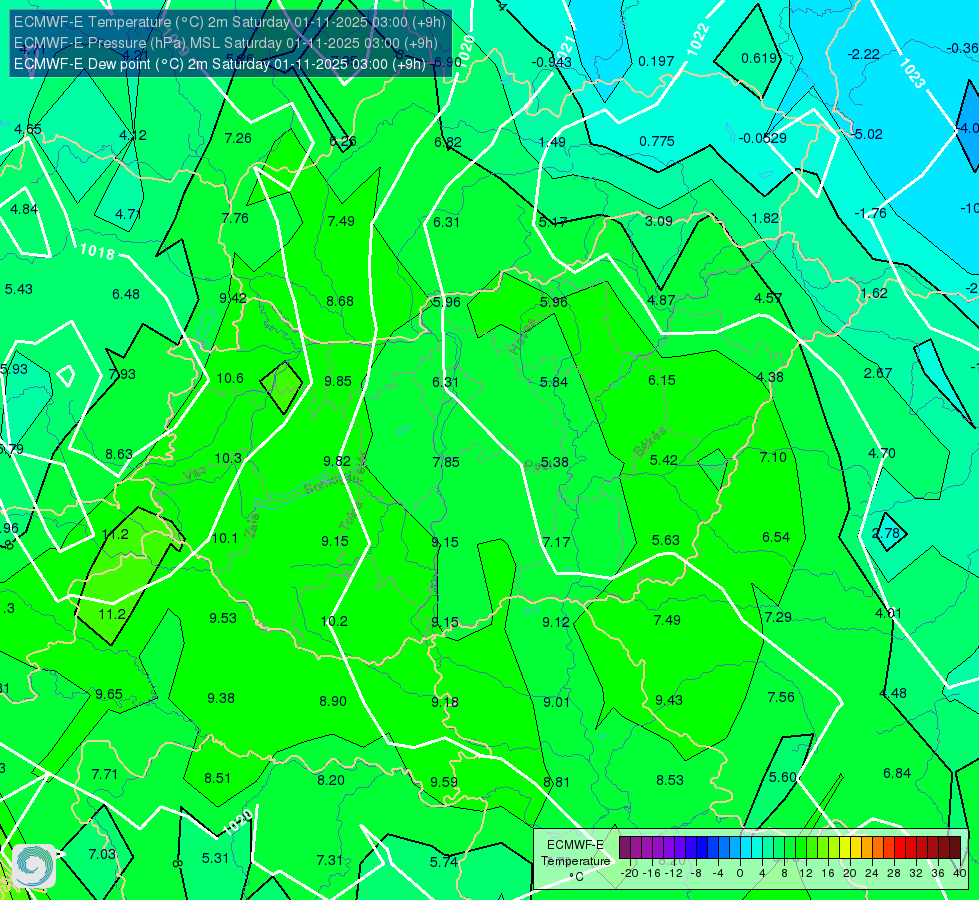Click the 6.84 temperature value

(x=897, y=773)
